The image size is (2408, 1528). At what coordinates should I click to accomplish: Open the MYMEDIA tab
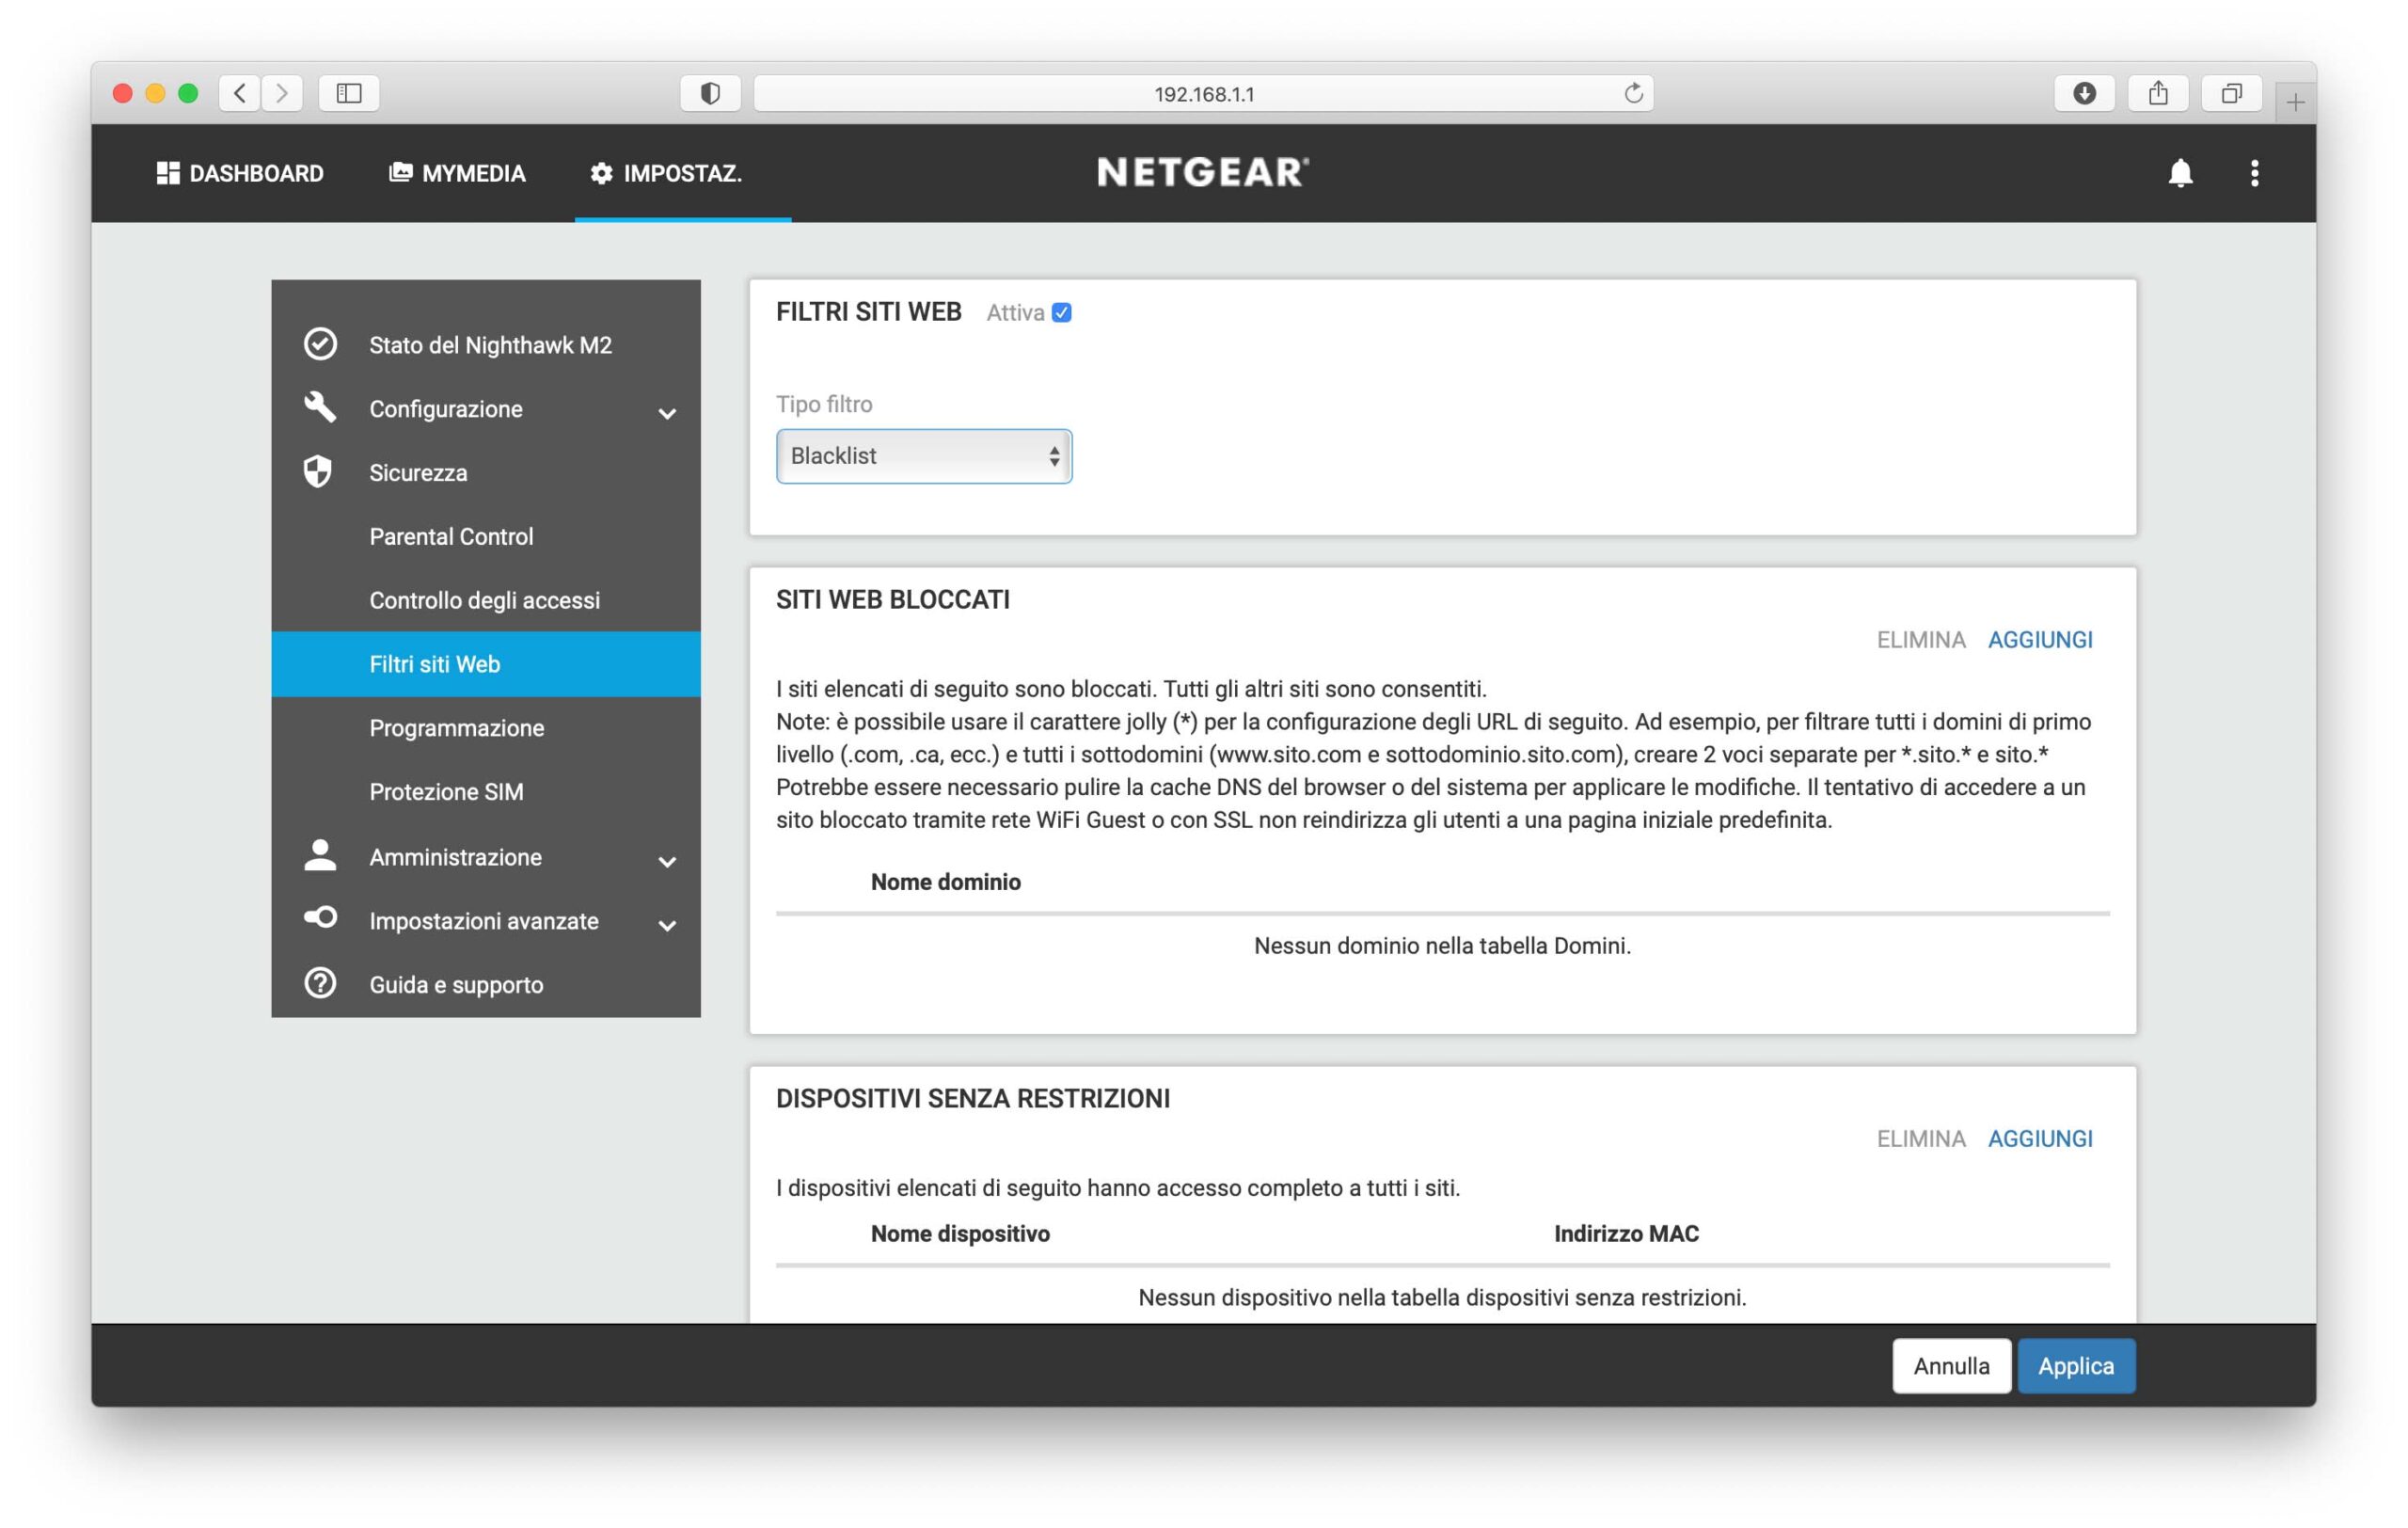[457, 173]
